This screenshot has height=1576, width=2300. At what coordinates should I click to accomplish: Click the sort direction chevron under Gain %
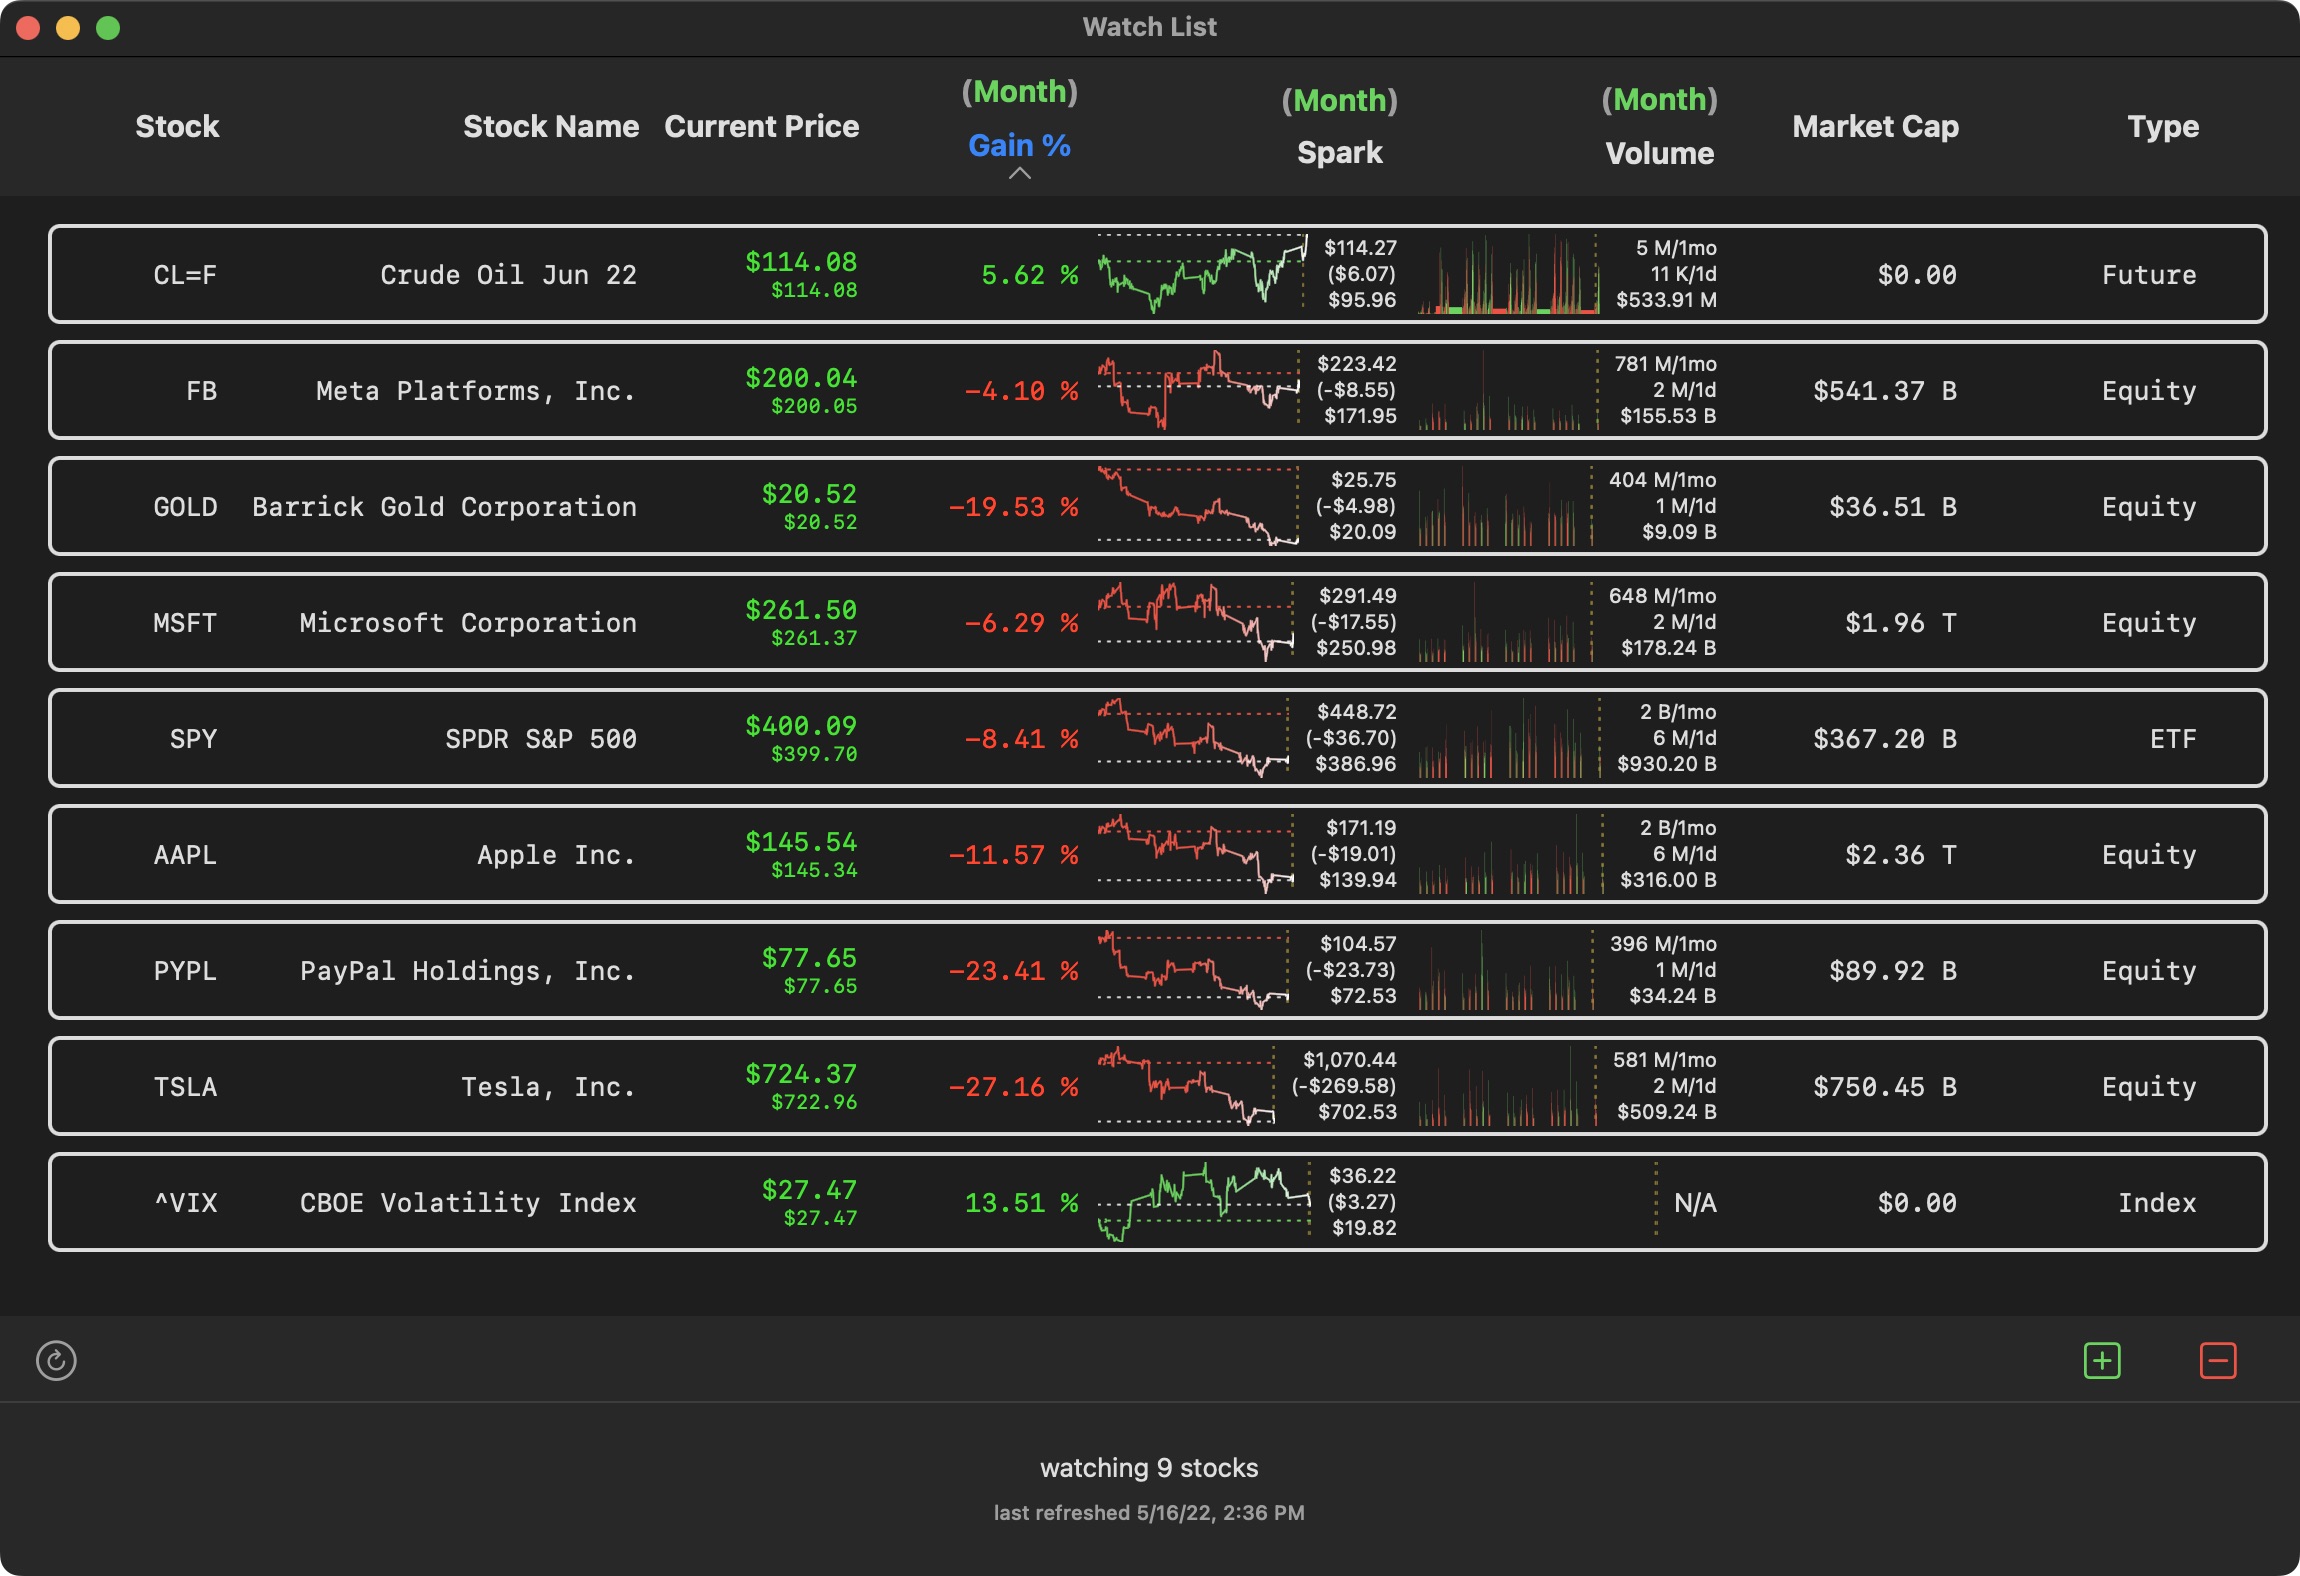[1020, 173]
